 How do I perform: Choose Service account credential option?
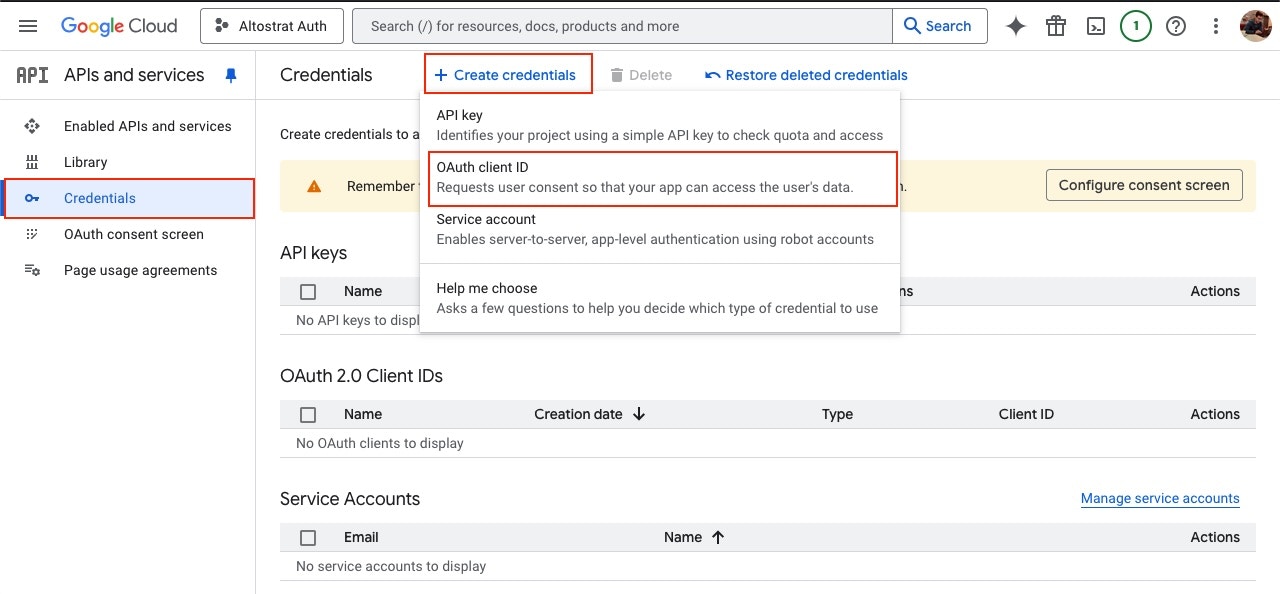(x=660, y=229)
